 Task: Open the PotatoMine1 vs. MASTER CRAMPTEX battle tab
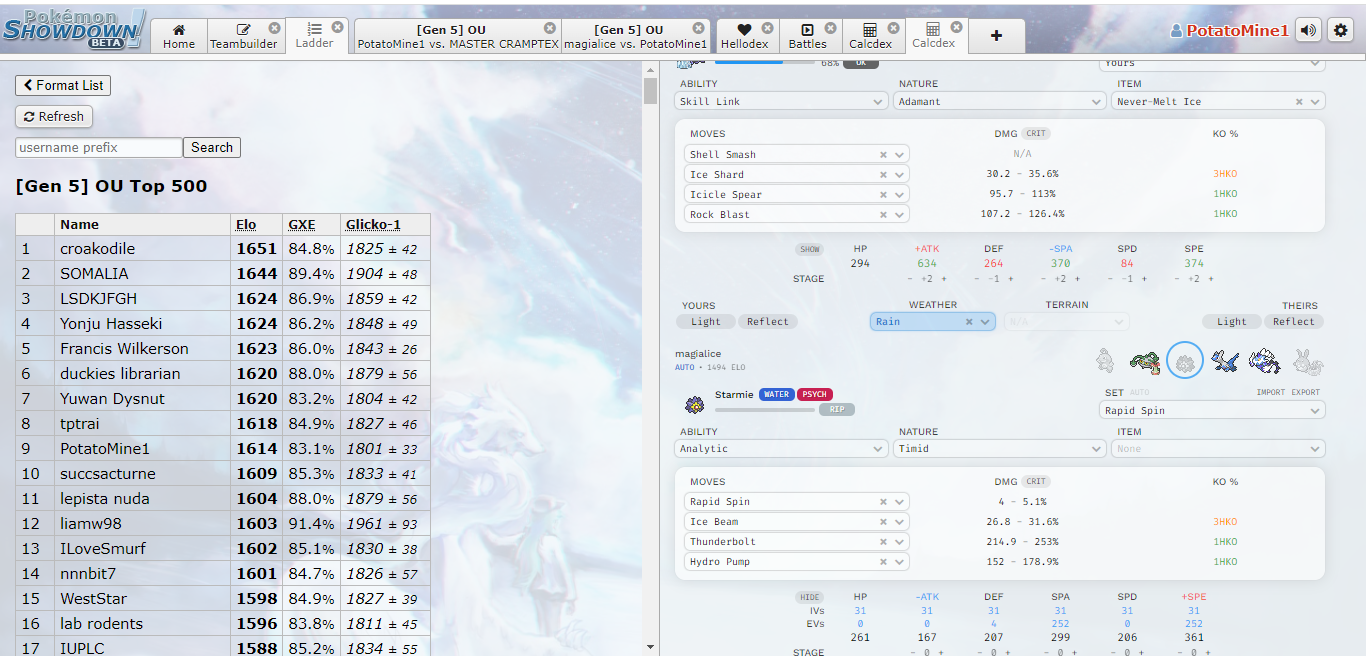[458, 36]
